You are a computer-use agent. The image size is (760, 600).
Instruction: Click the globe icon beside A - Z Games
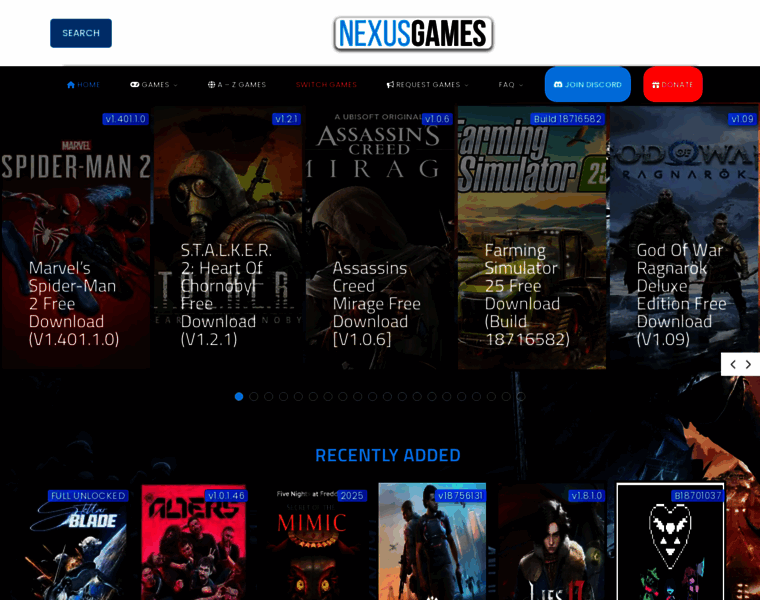coord(211,84)
